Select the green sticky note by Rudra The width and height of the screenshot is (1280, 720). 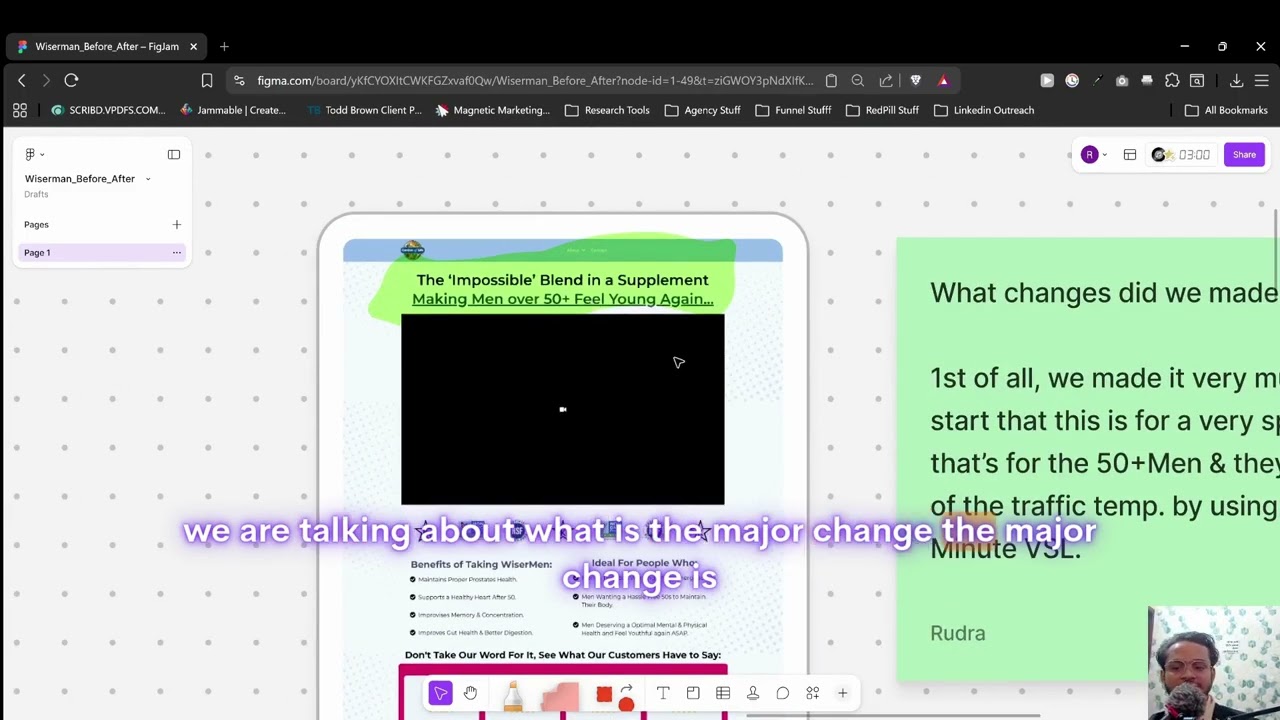click(x=1088, y=458)
